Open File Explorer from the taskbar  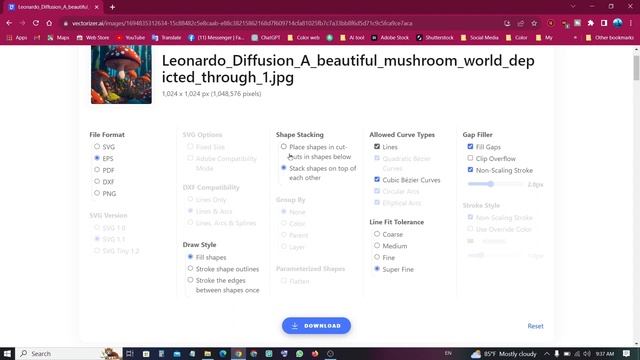[x=208, y=353]
